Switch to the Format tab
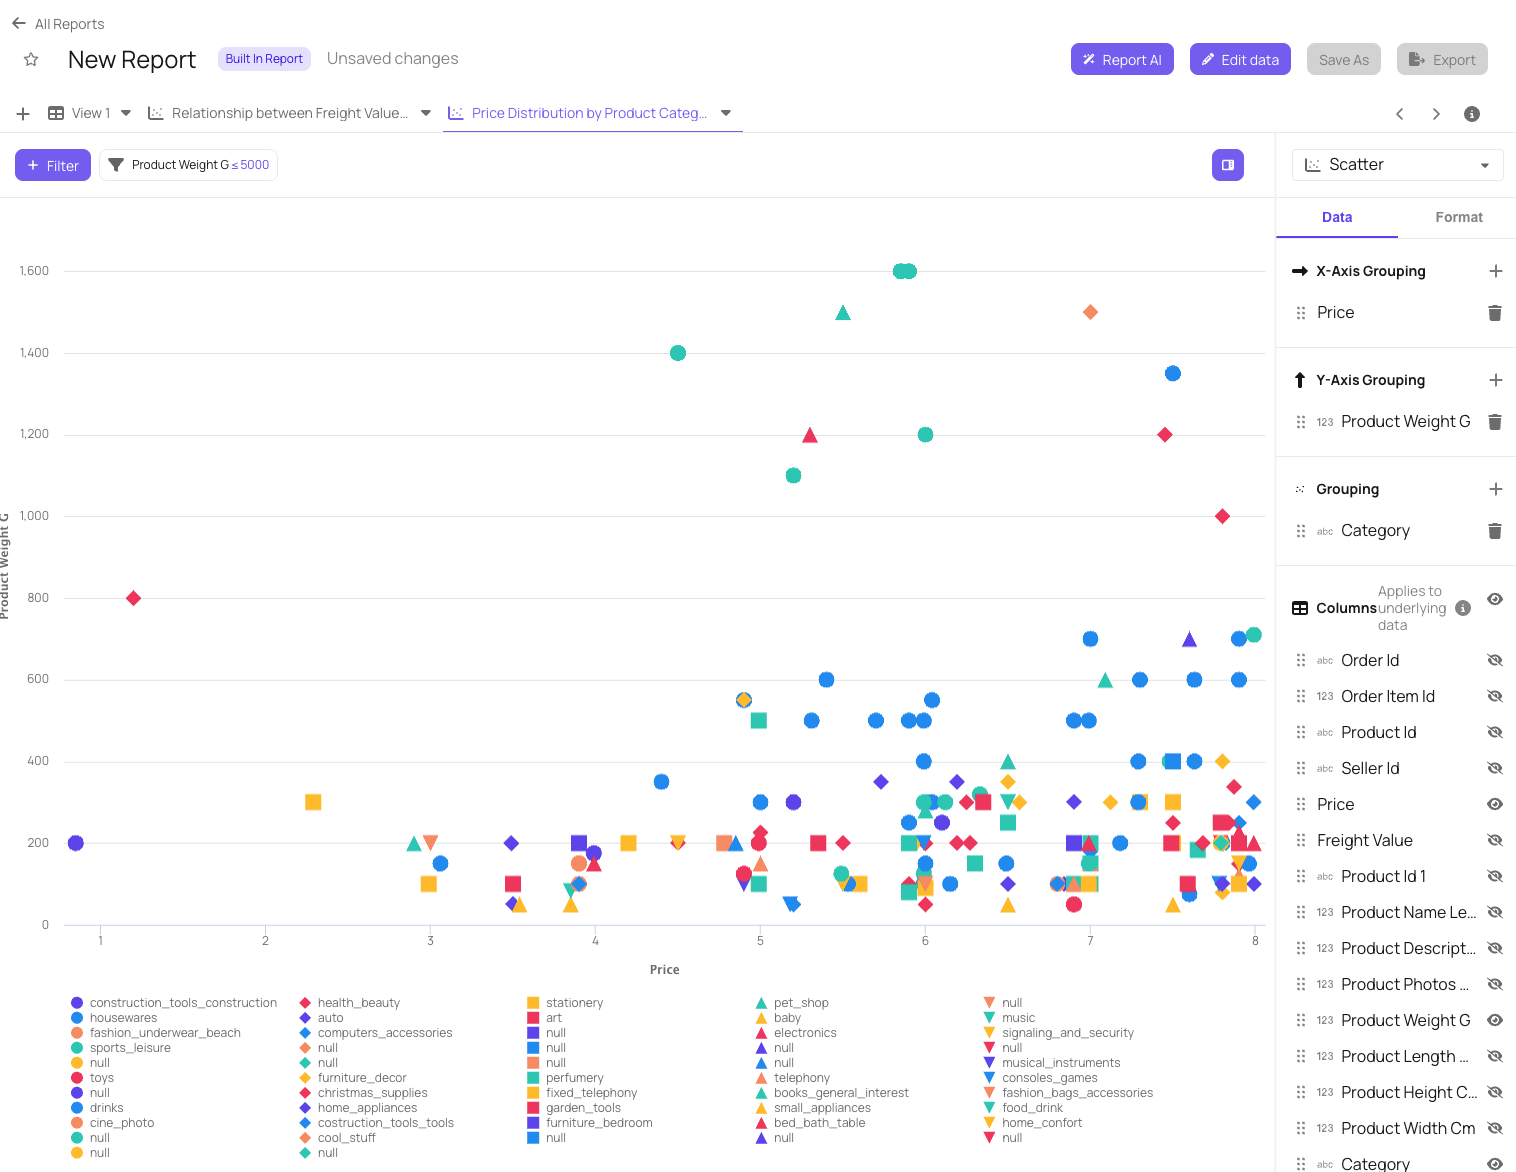The height and width of the screenshot is (1172, 1516). pyautogui.click(x=1459, y=217)
